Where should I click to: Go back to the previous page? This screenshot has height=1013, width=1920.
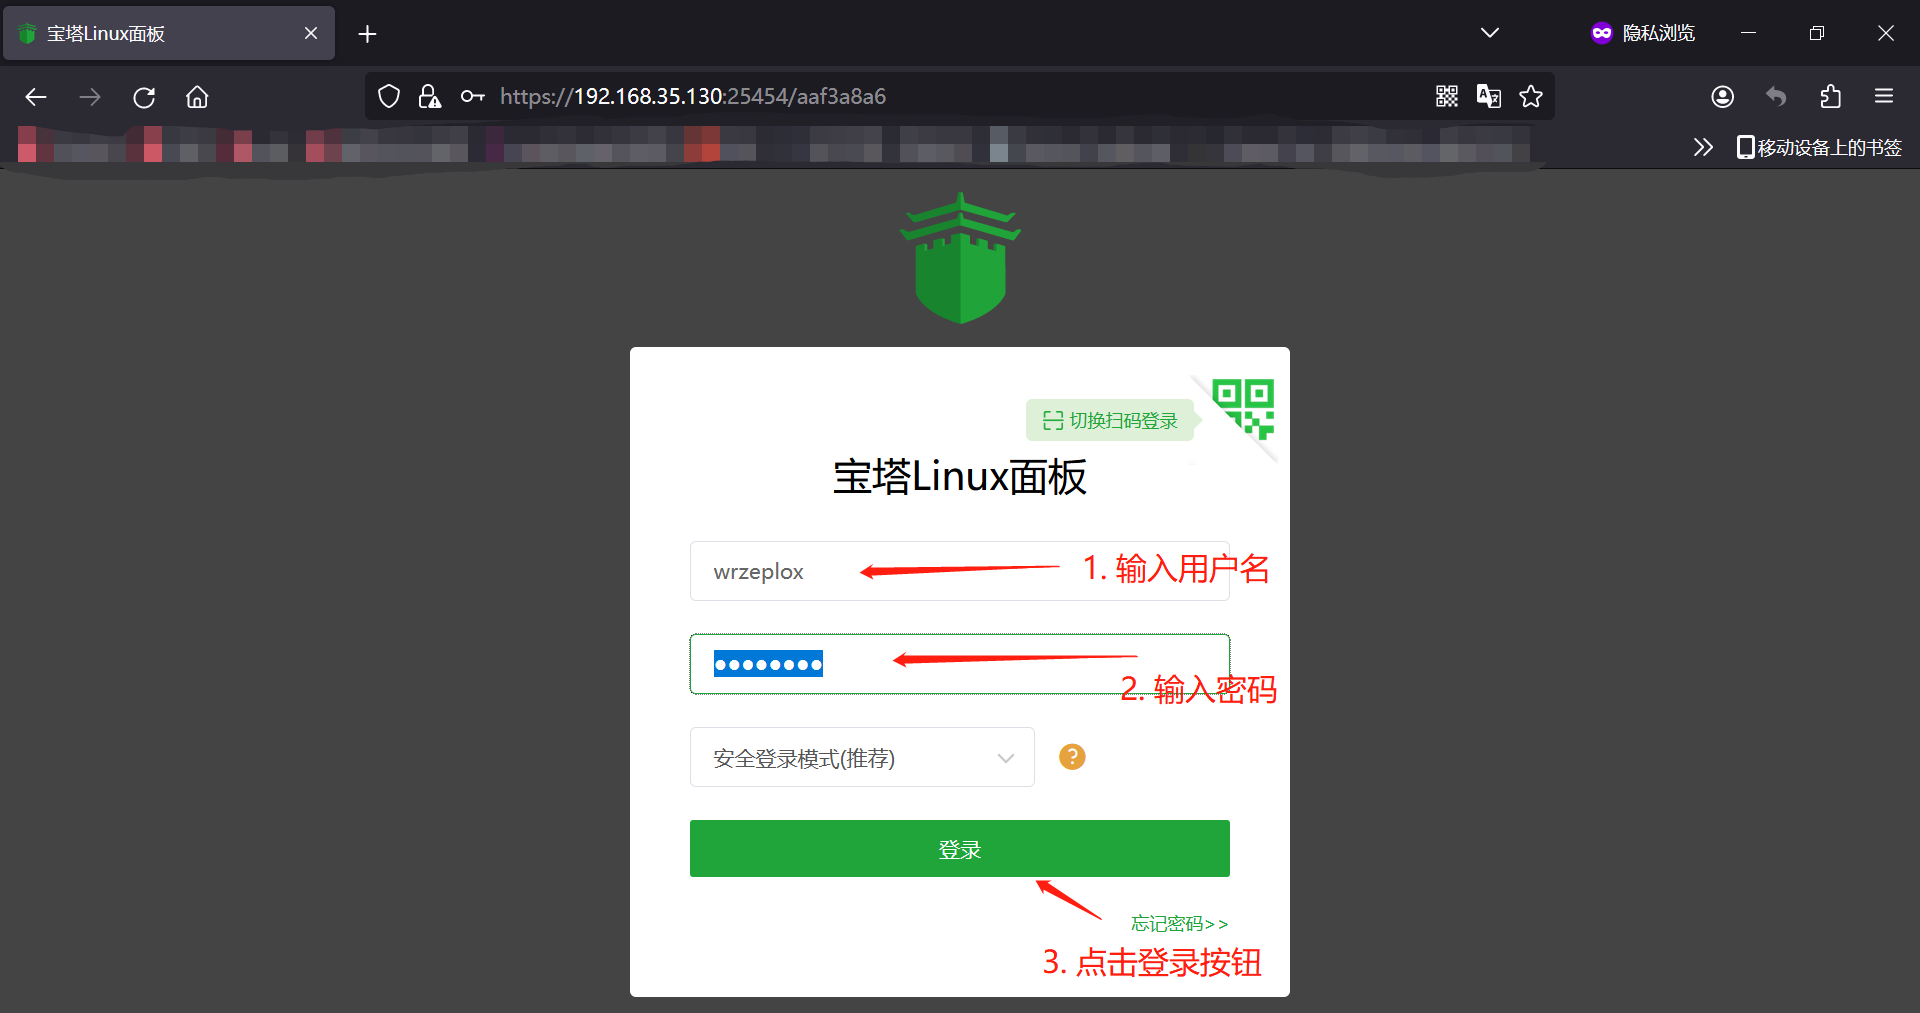[x=36, y=97]
